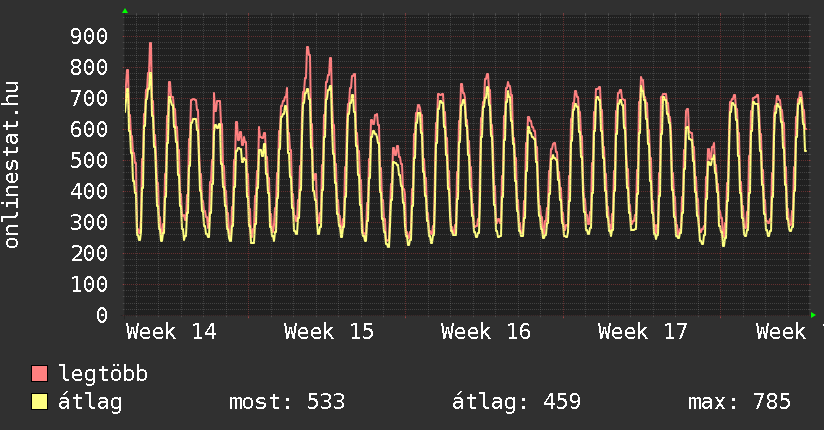The width and height of the screenshot is (824, 430).
Task: Click the 100 y-axis tick label
Action: pos(89,284)
